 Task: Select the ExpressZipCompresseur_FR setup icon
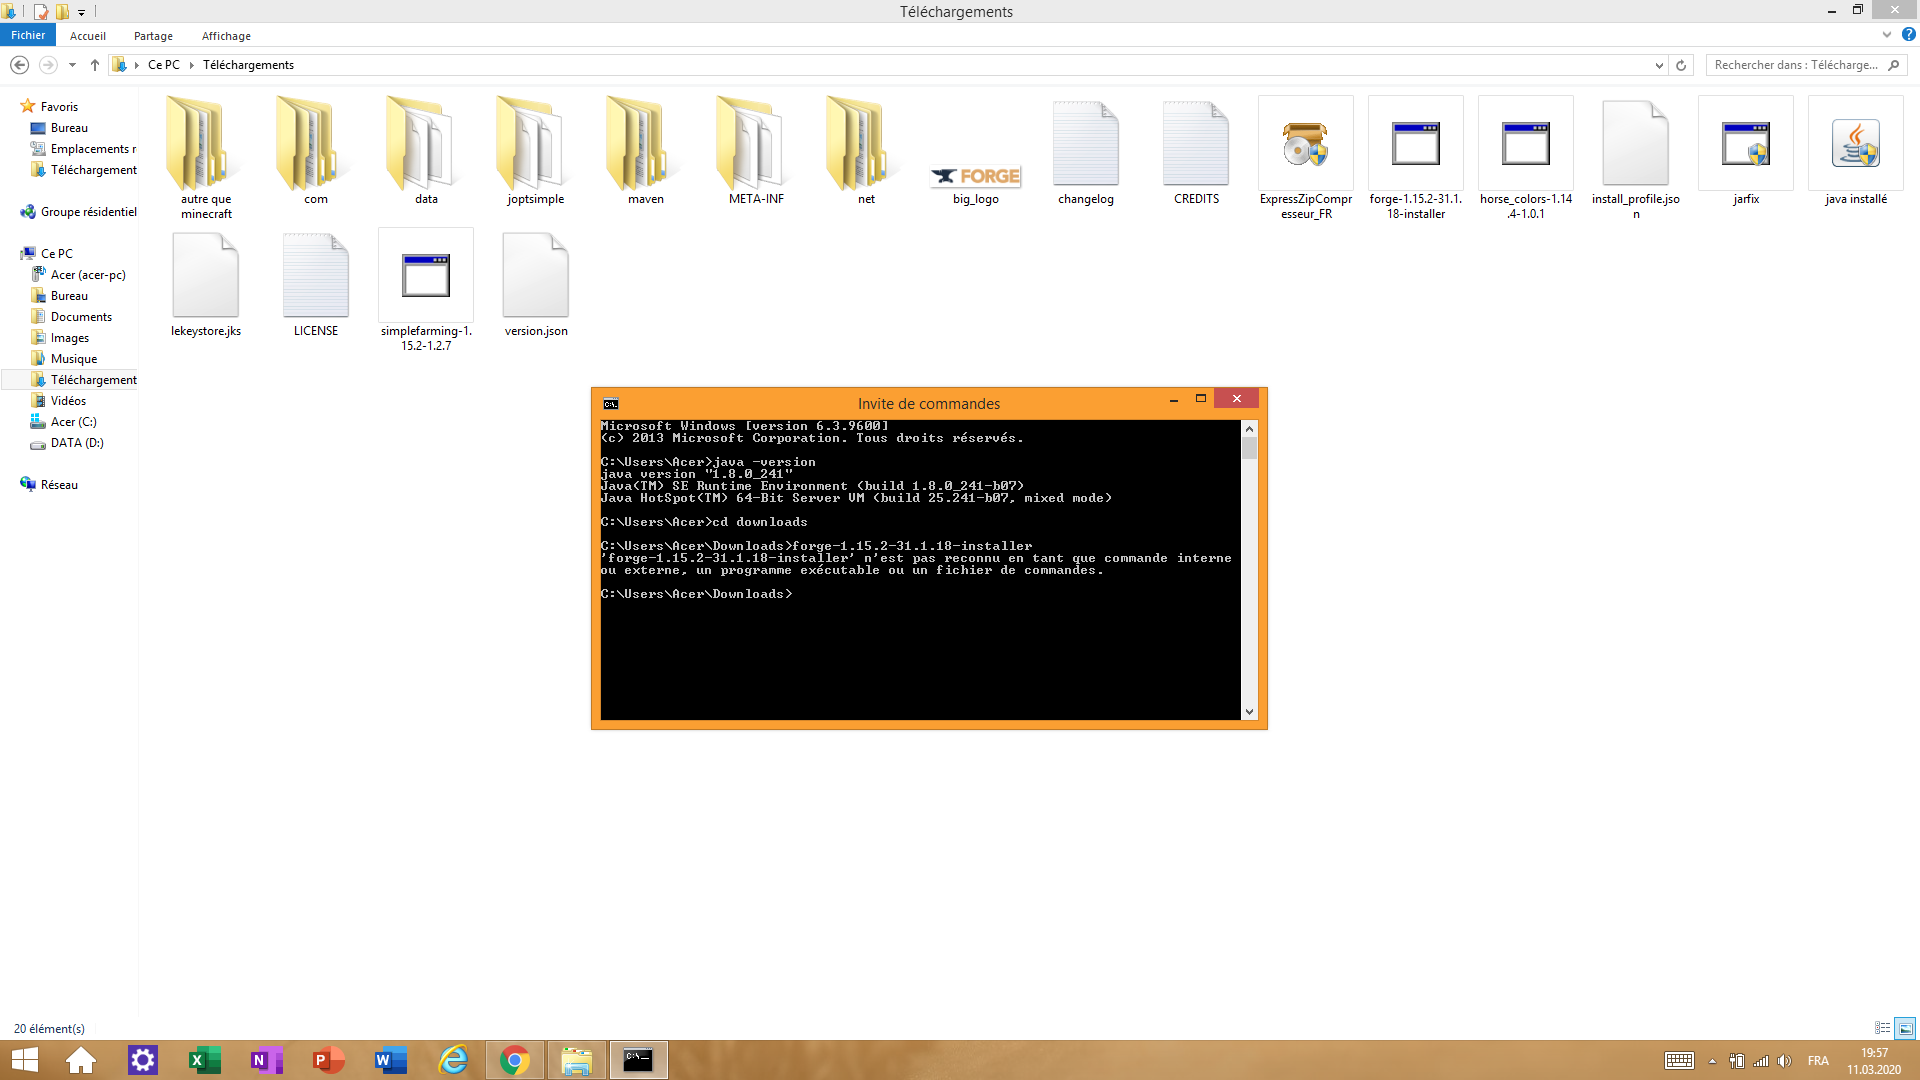[1305, 145]
